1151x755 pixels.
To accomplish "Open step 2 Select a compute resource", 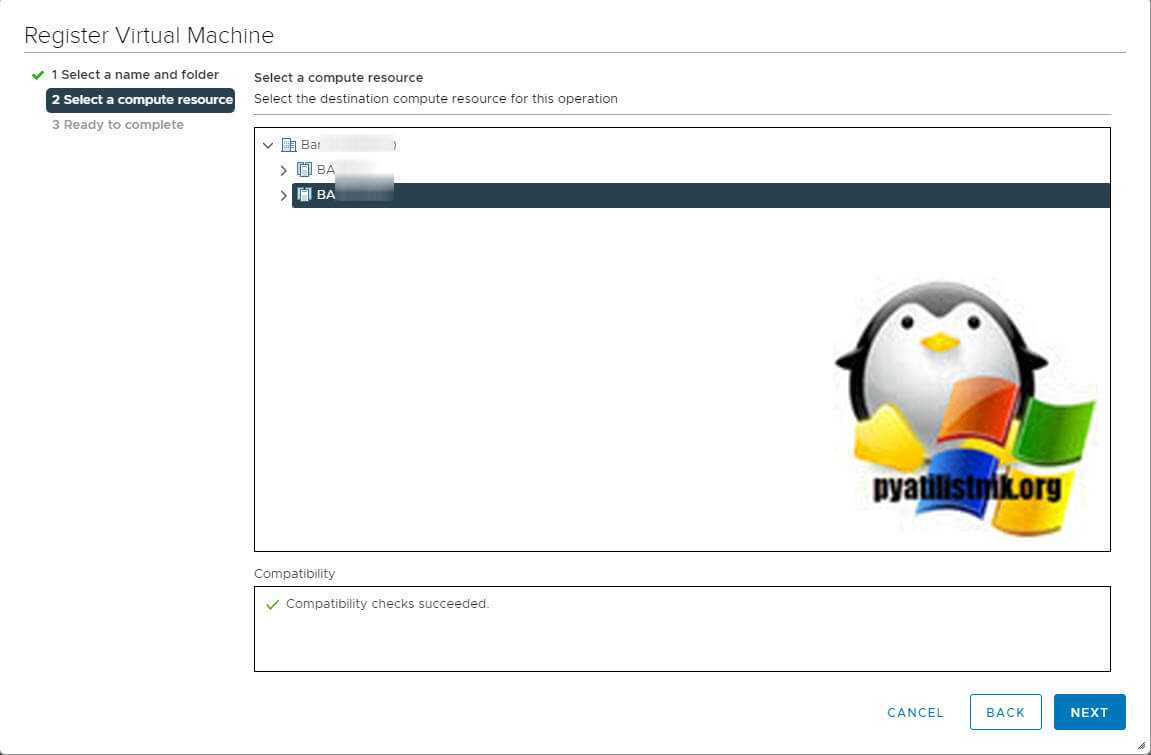I will tap(141, 100).
